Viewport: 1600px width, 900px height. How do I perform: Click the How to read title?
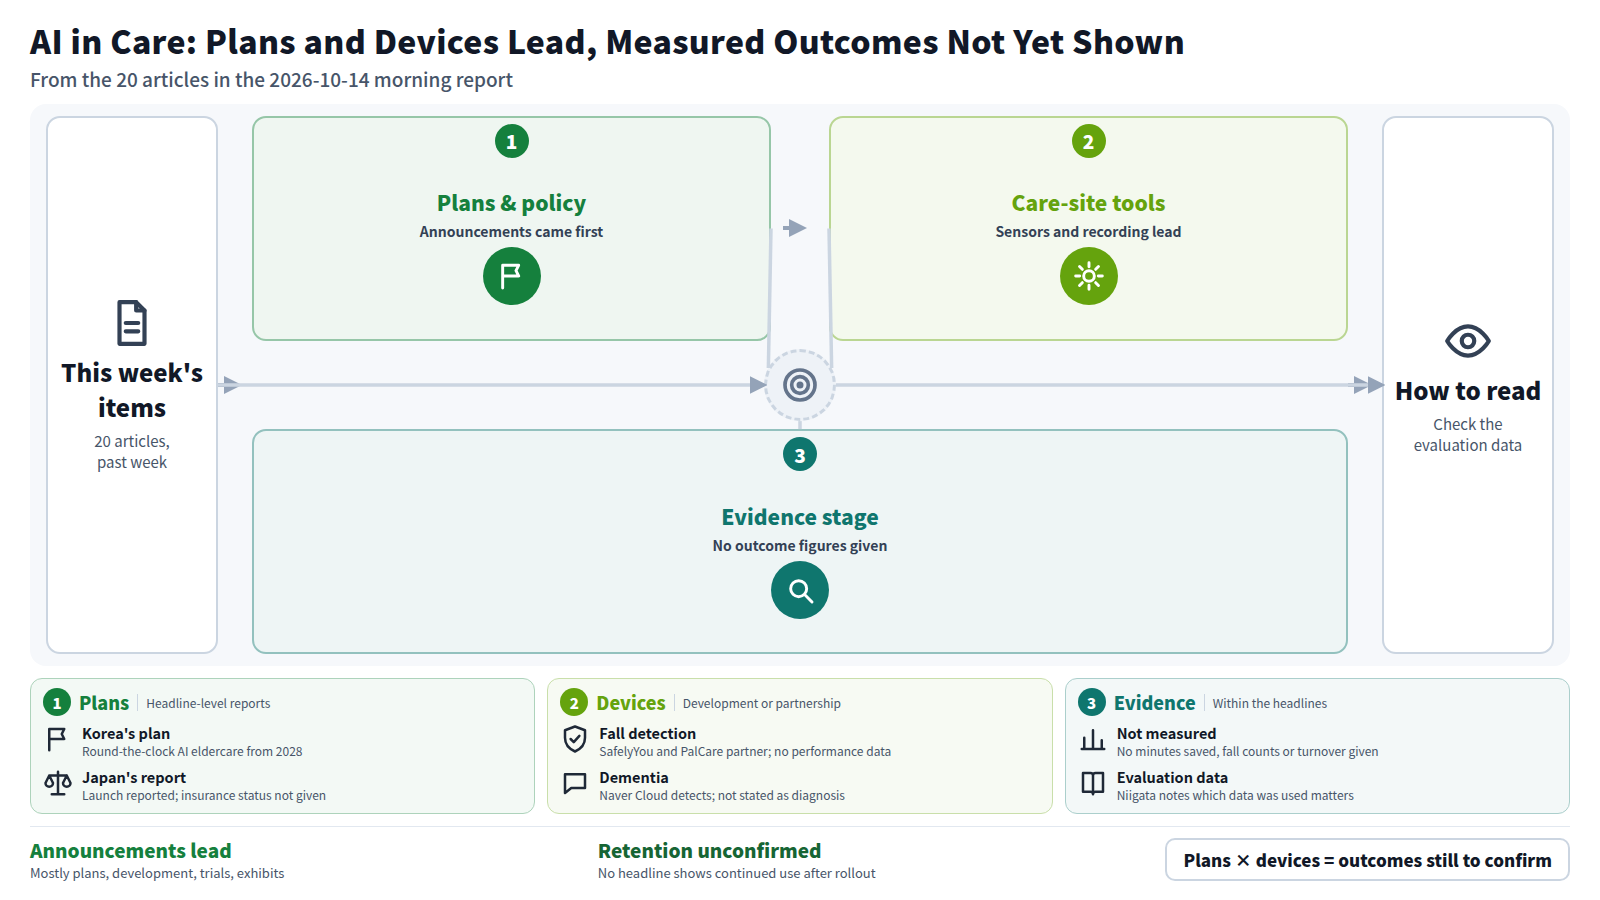click(x=1468, y=391)
